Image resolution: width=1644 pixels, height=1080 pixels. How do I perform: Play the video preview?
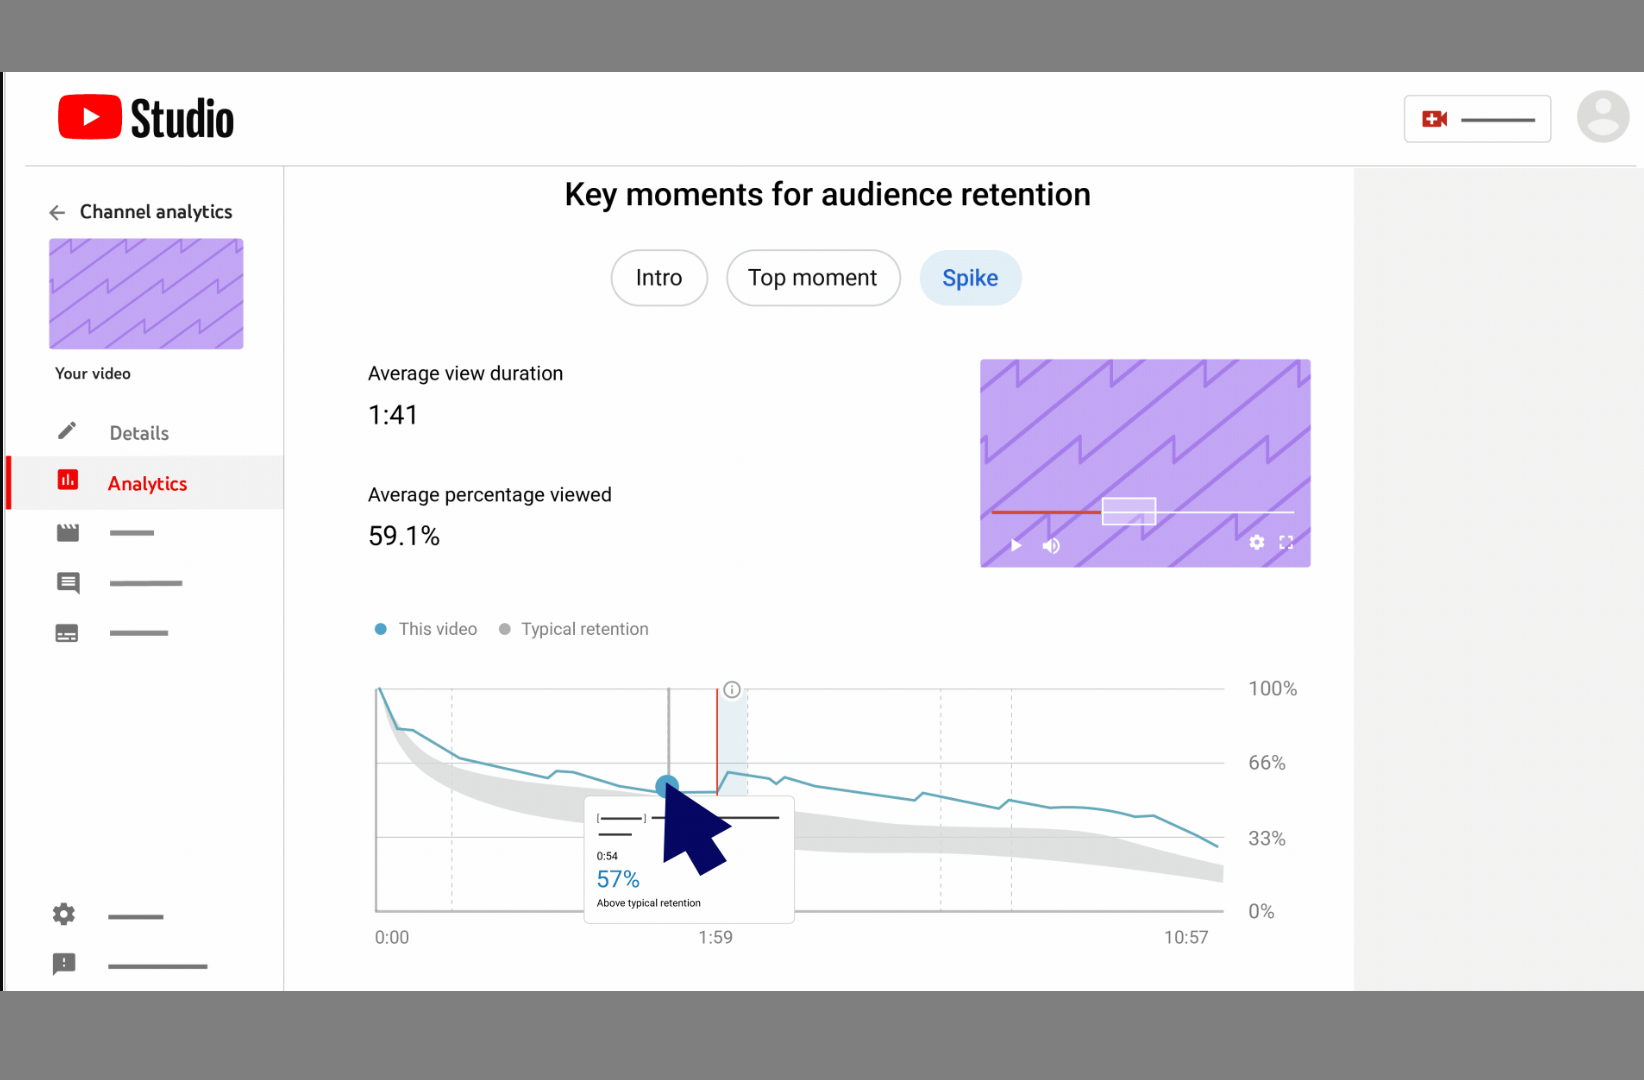[1016, 545]
